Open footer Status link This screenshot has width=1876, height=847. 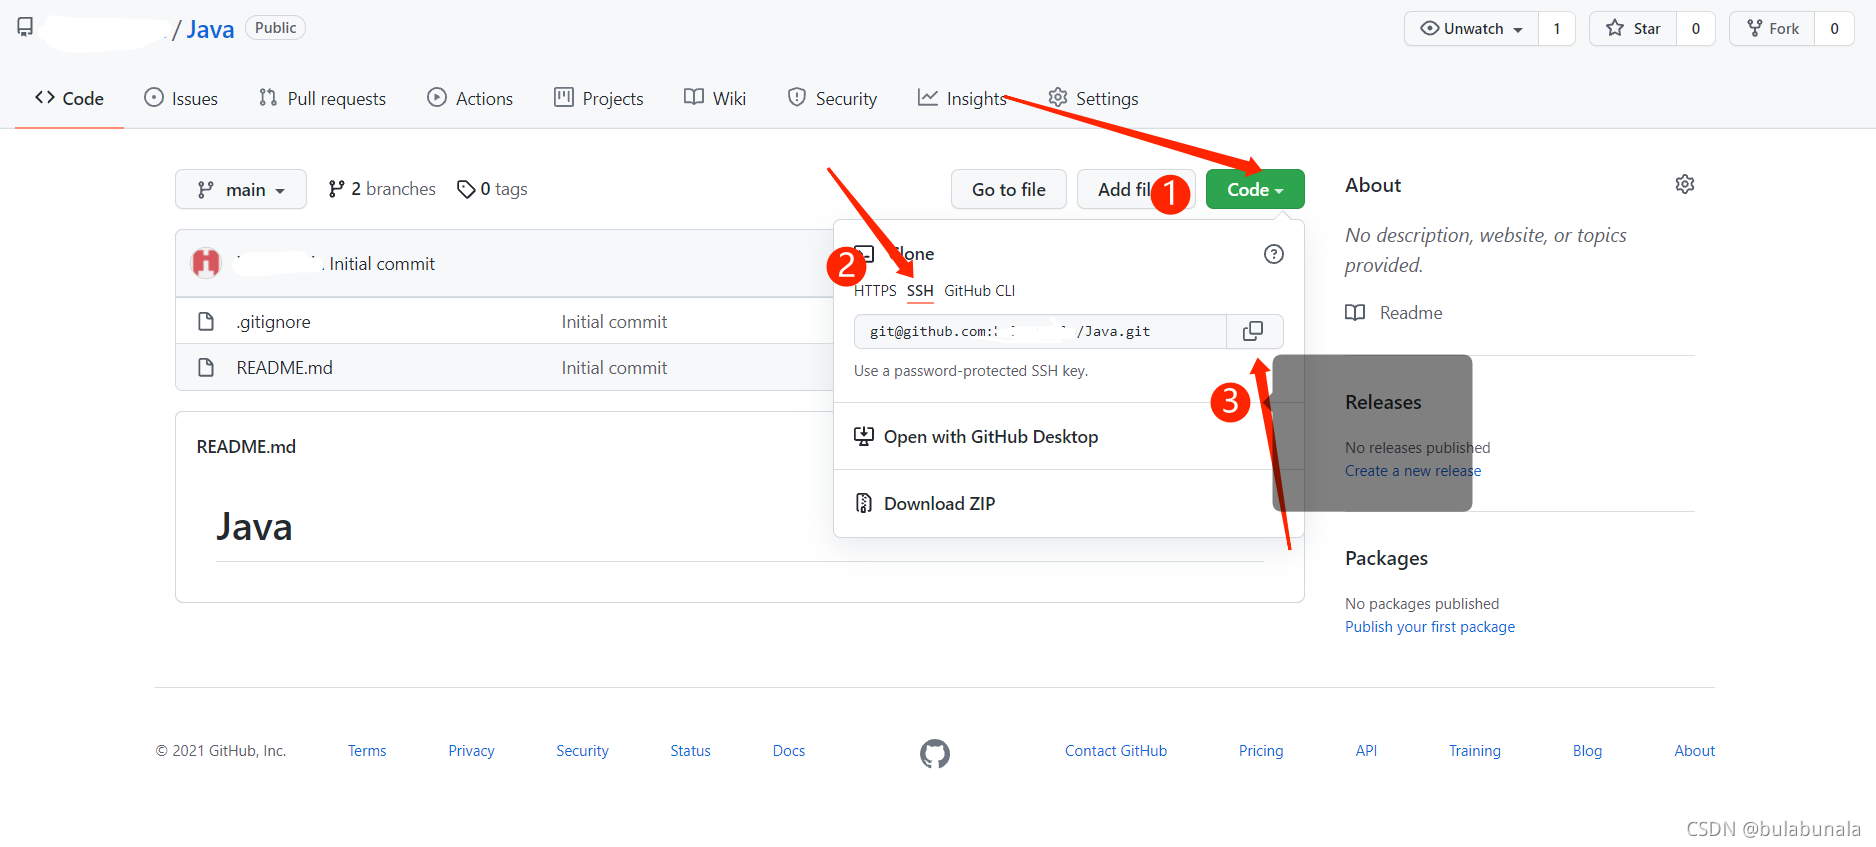(690, 751)
